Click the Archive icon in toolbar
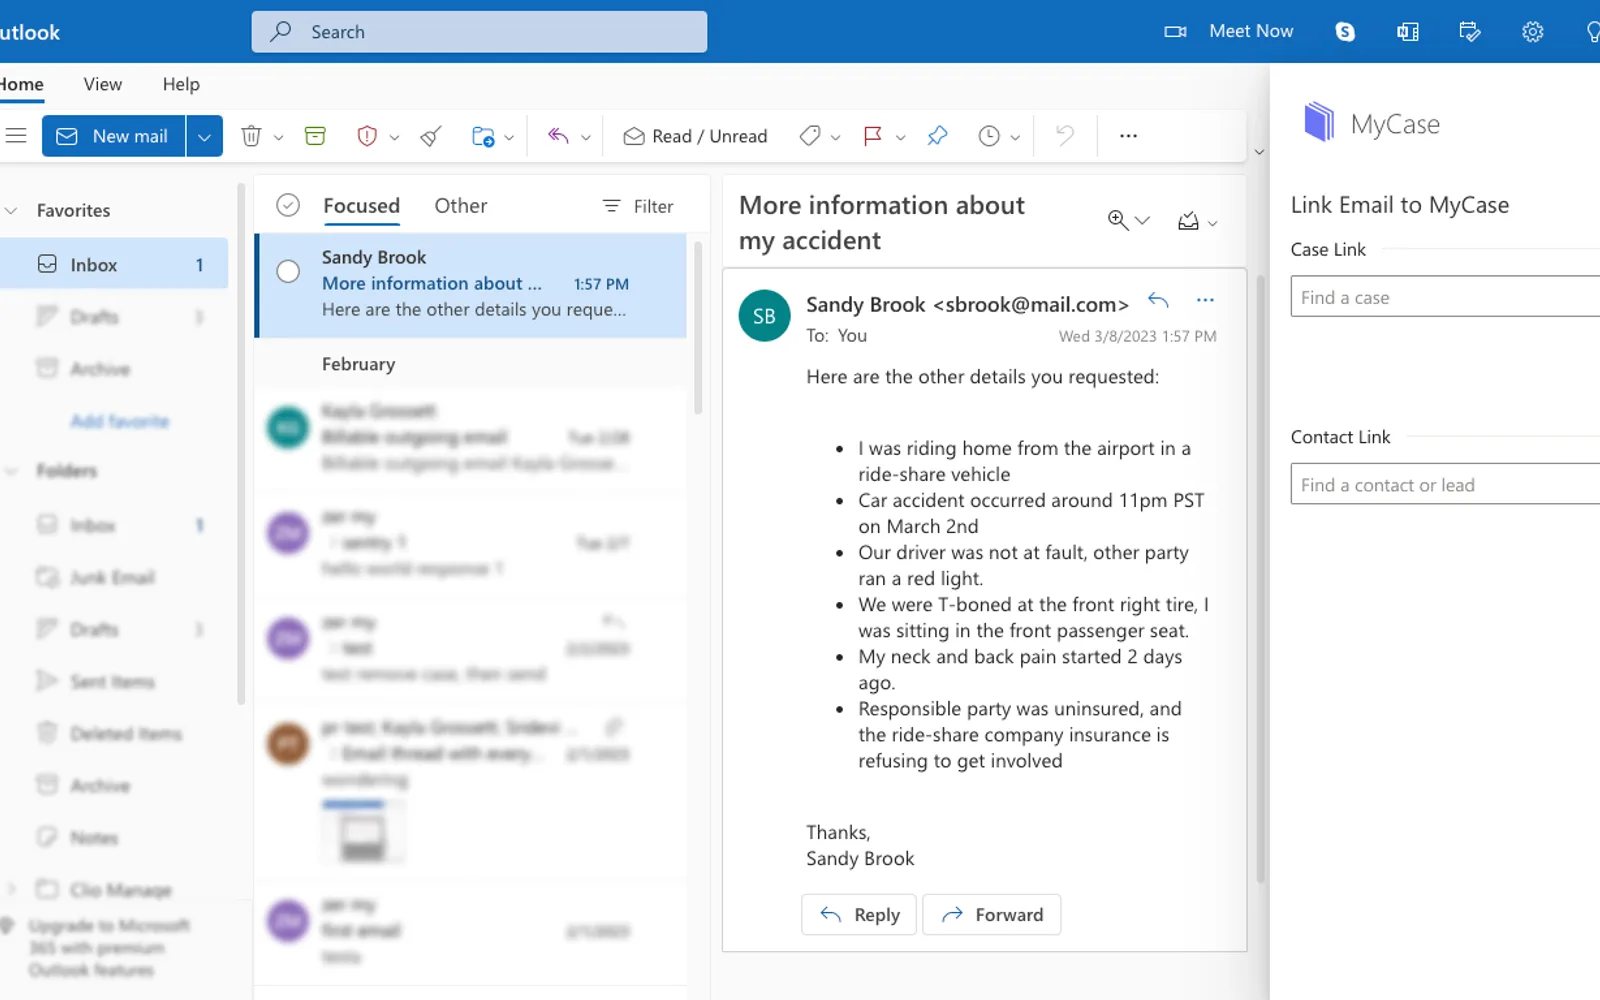Viewport: 1600px width, 1000px height. (x=315, y=136)
